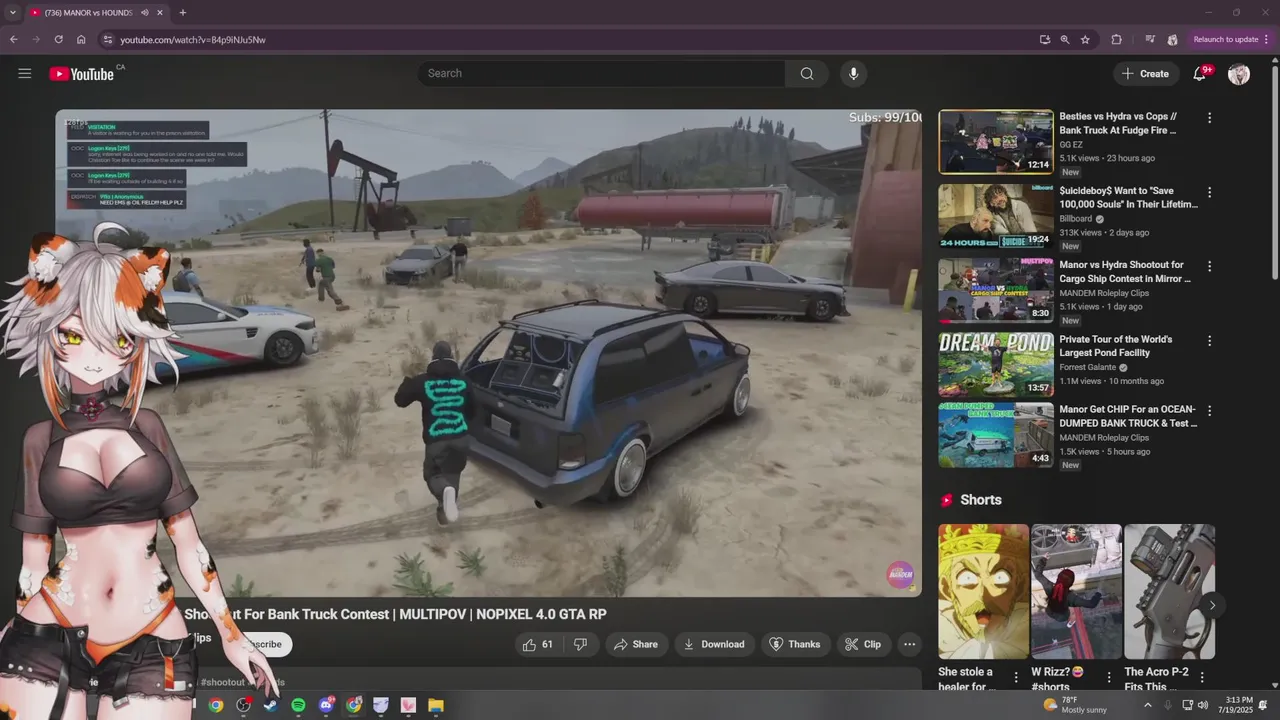Click Relaunch to update

pyautogui.click(x=1226, y=39)
